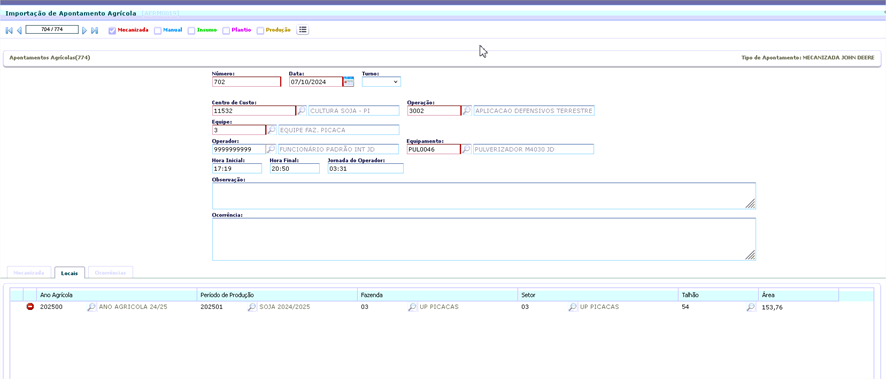Screen dimensions: 886x379
Task: Look up Talhão 54 in grid row
Action: click(750, 307)
